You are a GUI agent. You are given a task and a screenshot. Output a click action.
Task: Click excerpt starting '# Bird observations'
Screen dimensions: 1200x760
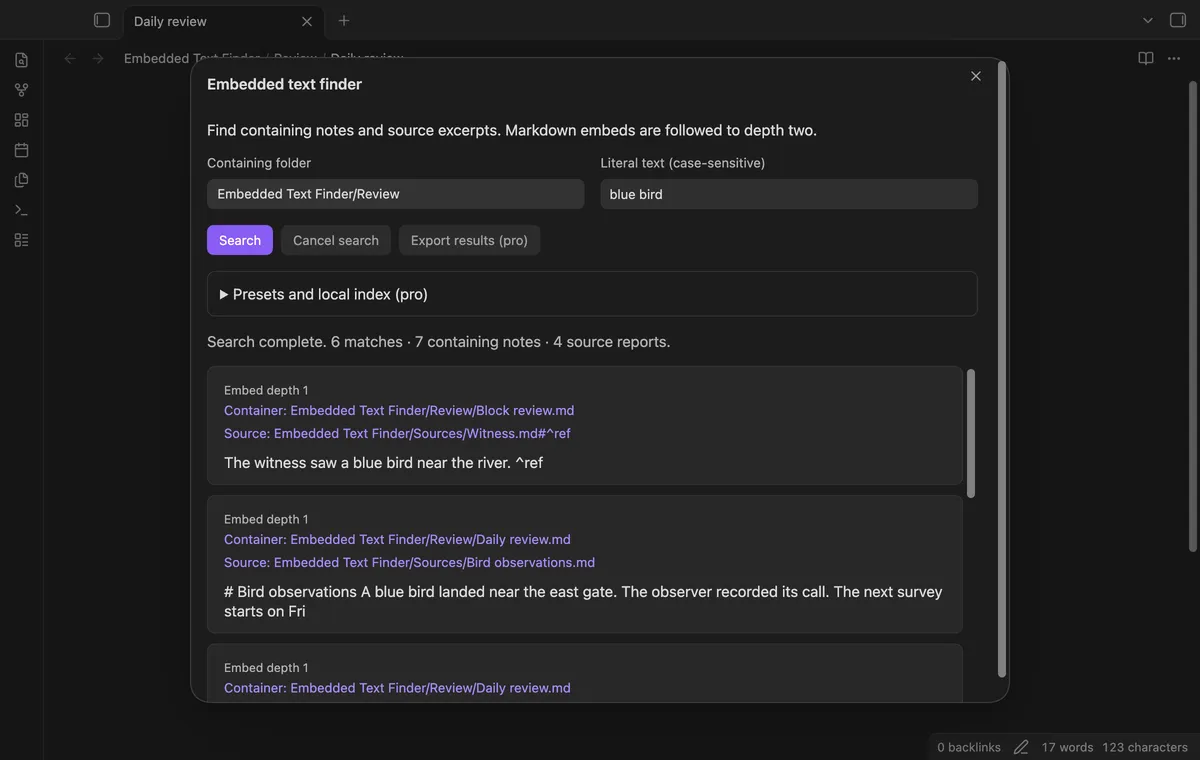583,601
